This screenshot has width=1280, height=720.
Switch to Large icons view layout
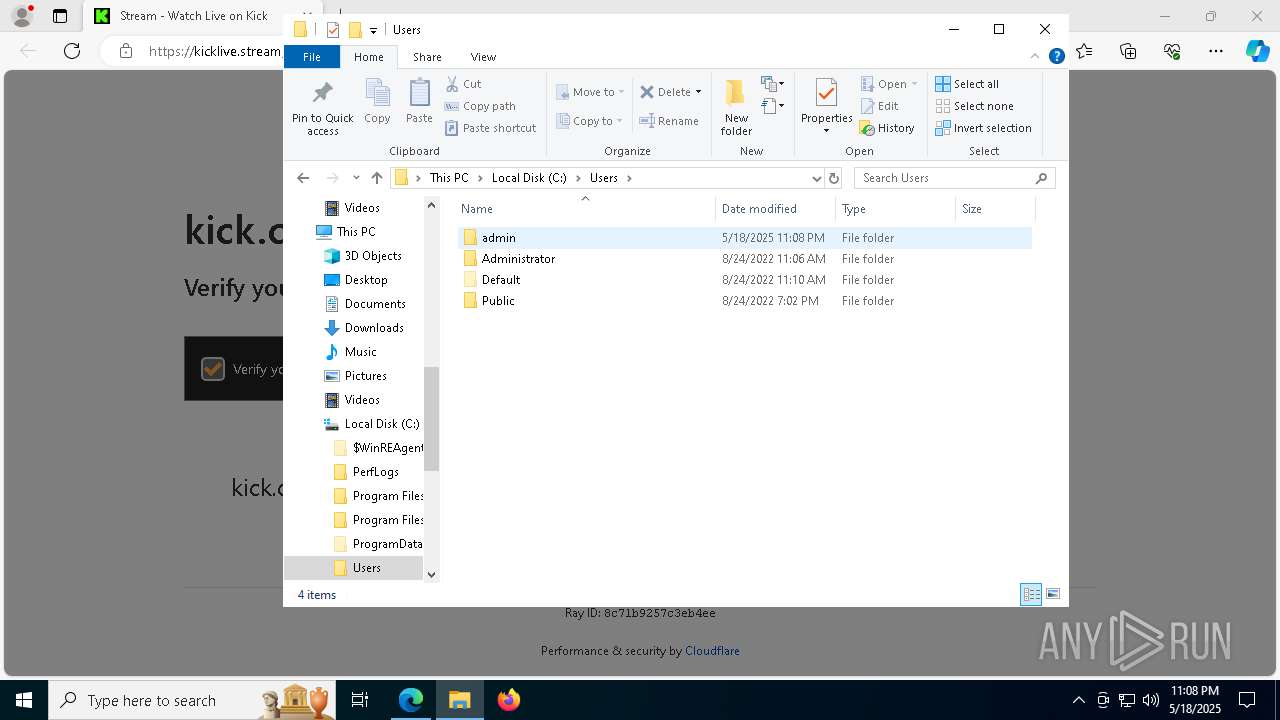1052,594
